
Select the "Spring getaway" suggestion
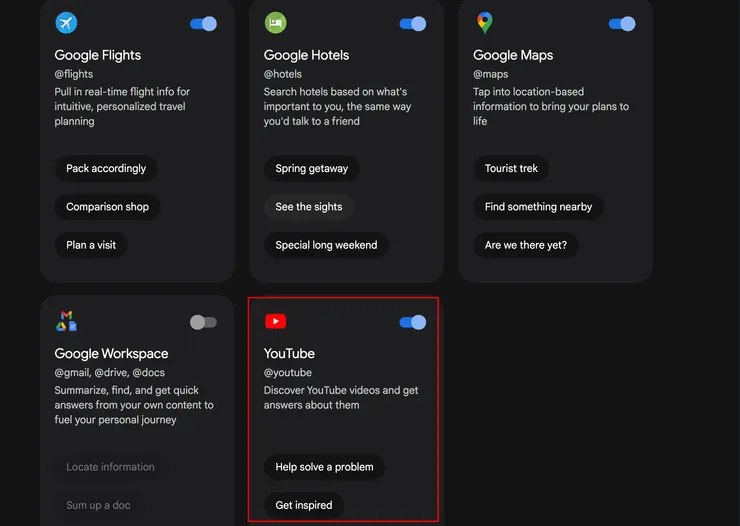[312, 169]
